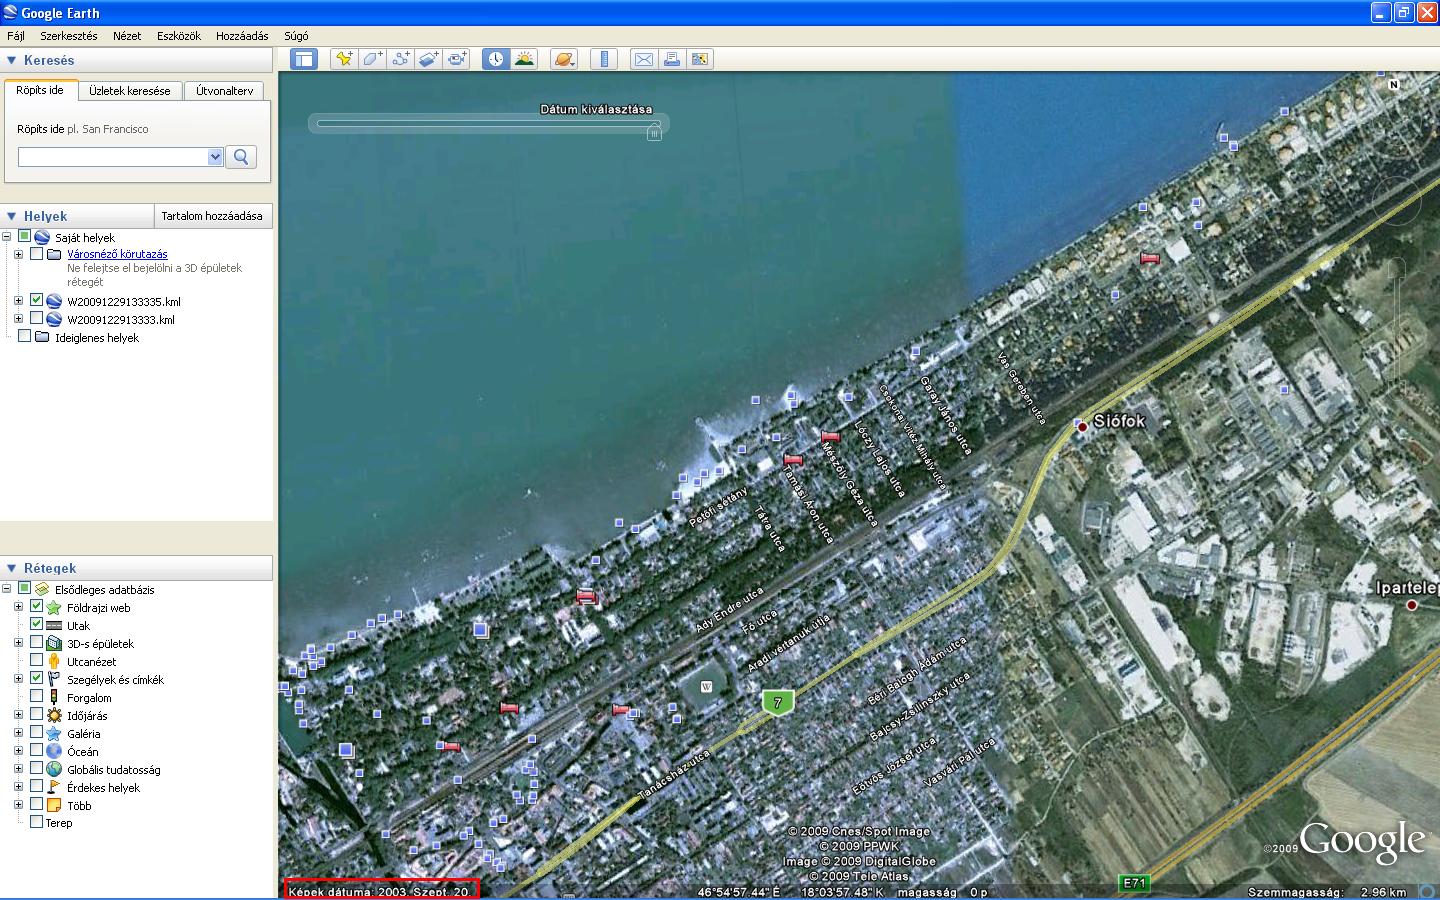Image resolution: width=1440 pixels, height=900 pixels.
Task: Collapse the Helyek panel triangle
Action: pos(12,216)
